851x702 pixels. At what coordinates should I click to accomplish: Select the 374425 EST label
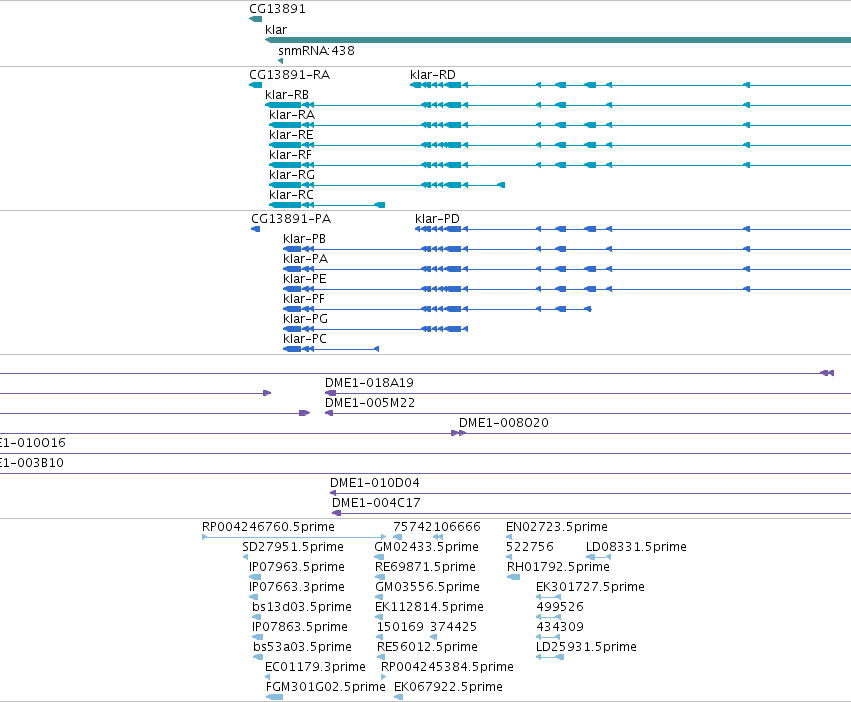pos(454,627)
